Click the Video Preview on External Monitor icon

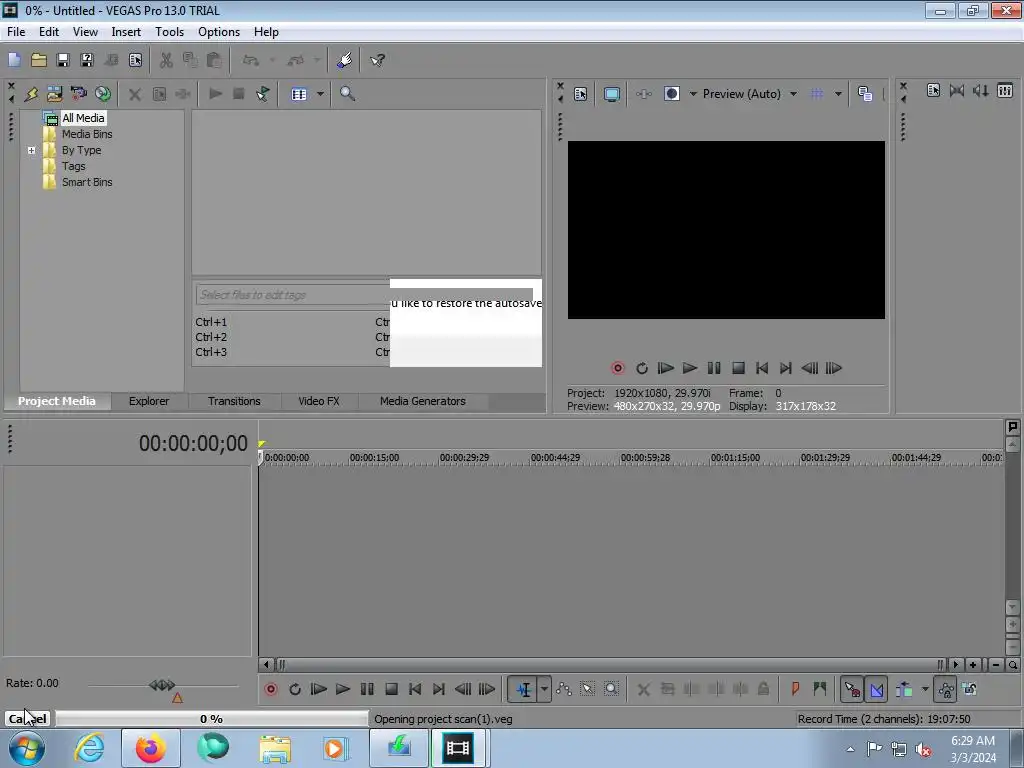612,94
